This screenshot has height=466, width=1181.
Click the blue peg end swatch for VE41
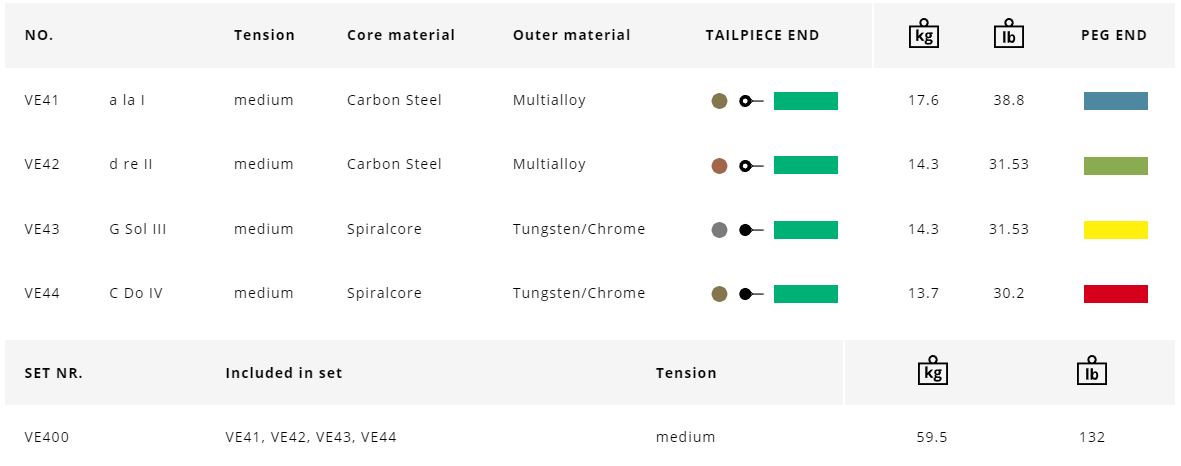tap(1115, 101)
